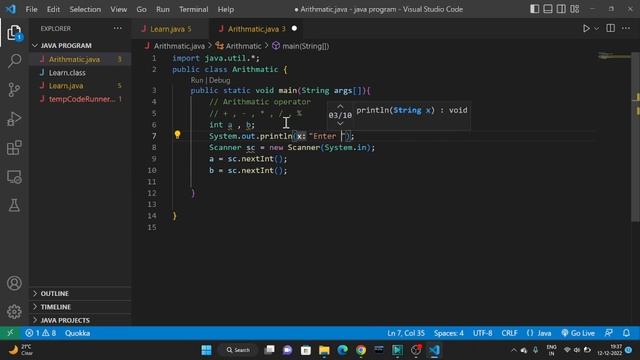Open tempCodeRunner file in explorer
The width and height of the screenshot is (640, 360).
(80, 99)
